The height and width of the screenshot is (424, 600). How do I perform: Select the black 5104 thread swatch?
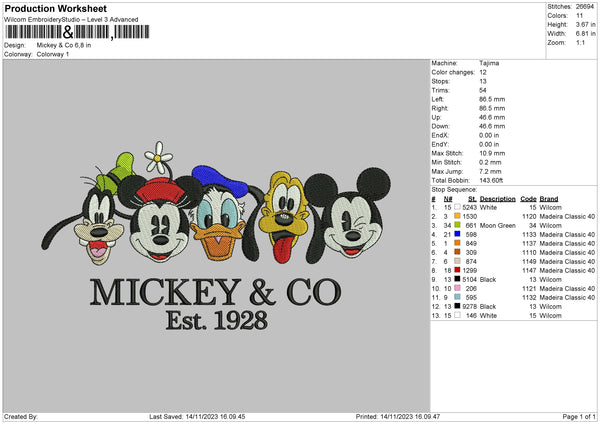(456, 279)
